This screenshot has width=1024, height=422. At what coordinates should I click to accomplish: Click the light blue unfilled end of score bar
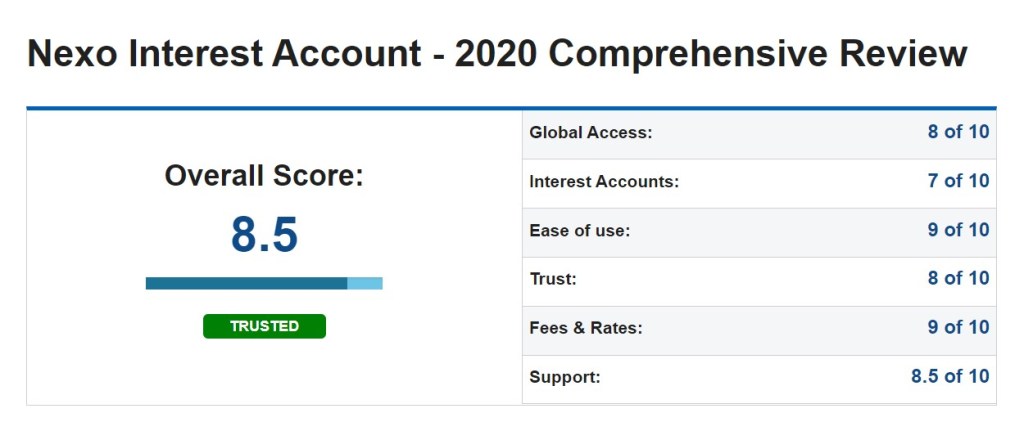coord(365,283)
